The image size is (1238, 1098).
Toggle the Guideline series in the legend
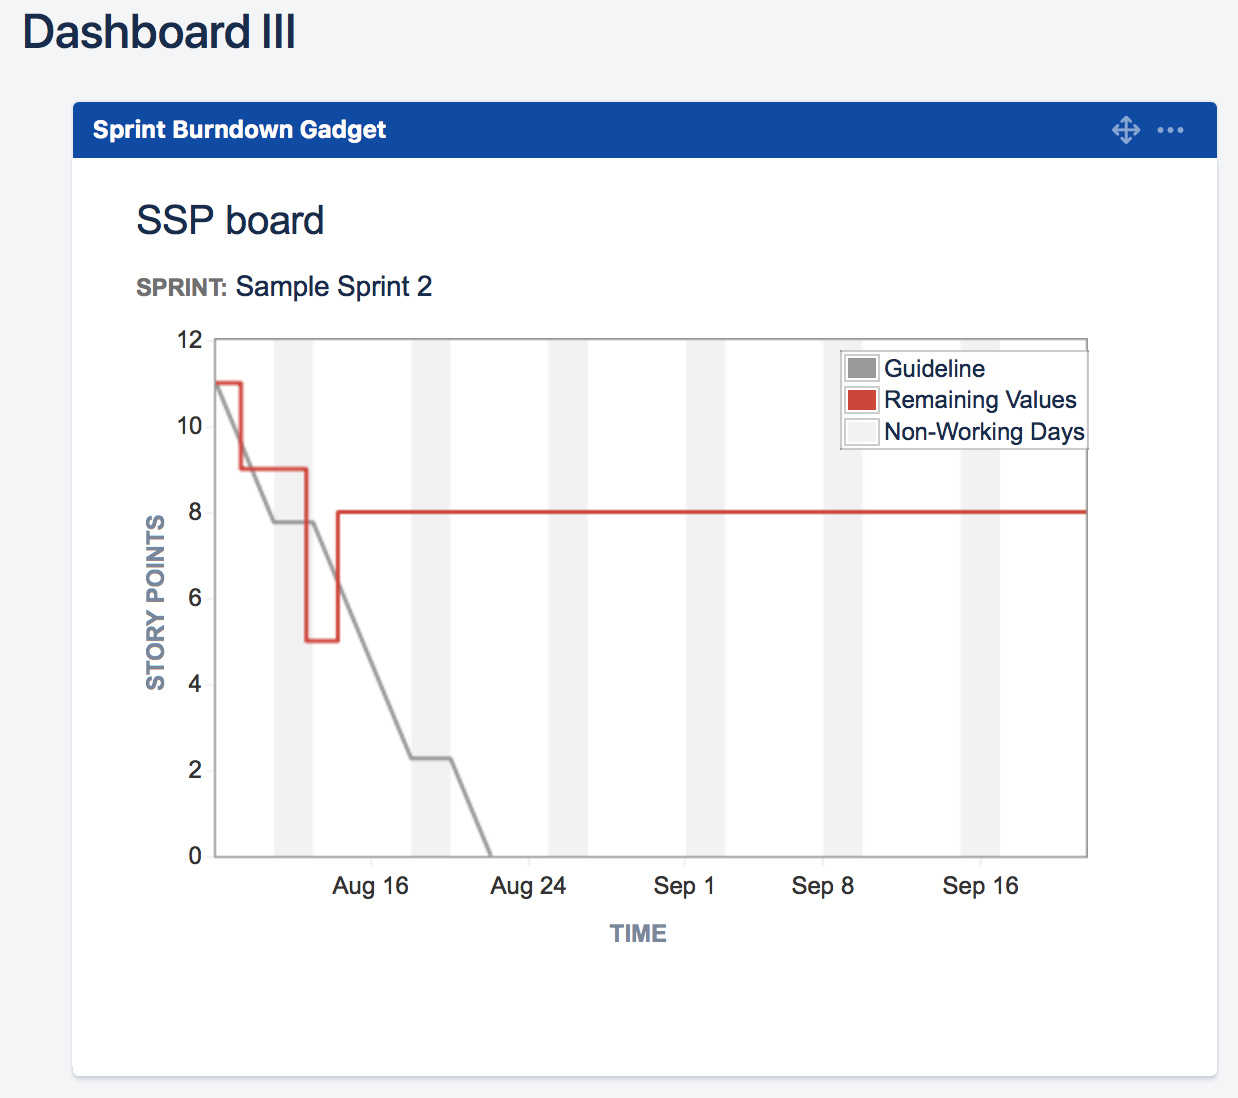[x=934, y=368]
